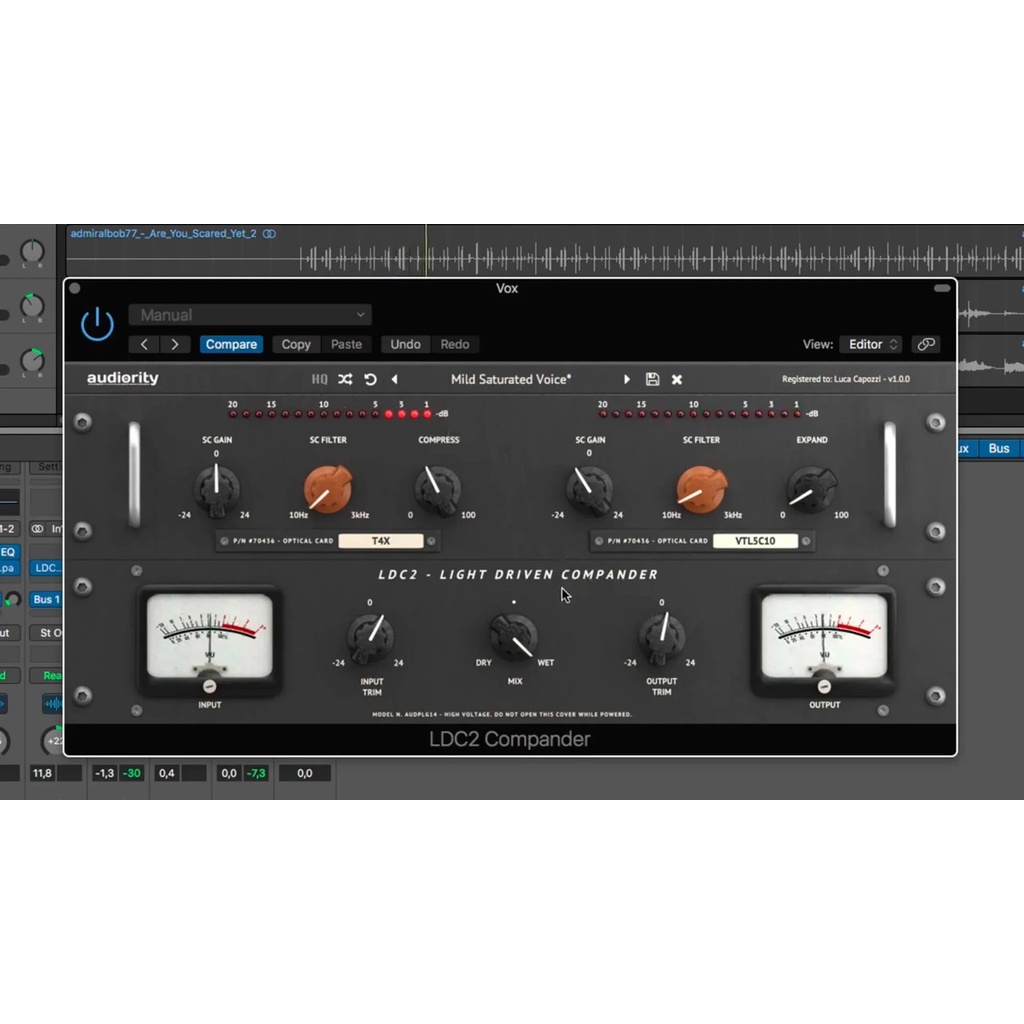This screenshot has width=1024, height=1024.
Task: Click the plugin window close dot
Action: pos(74,288)
